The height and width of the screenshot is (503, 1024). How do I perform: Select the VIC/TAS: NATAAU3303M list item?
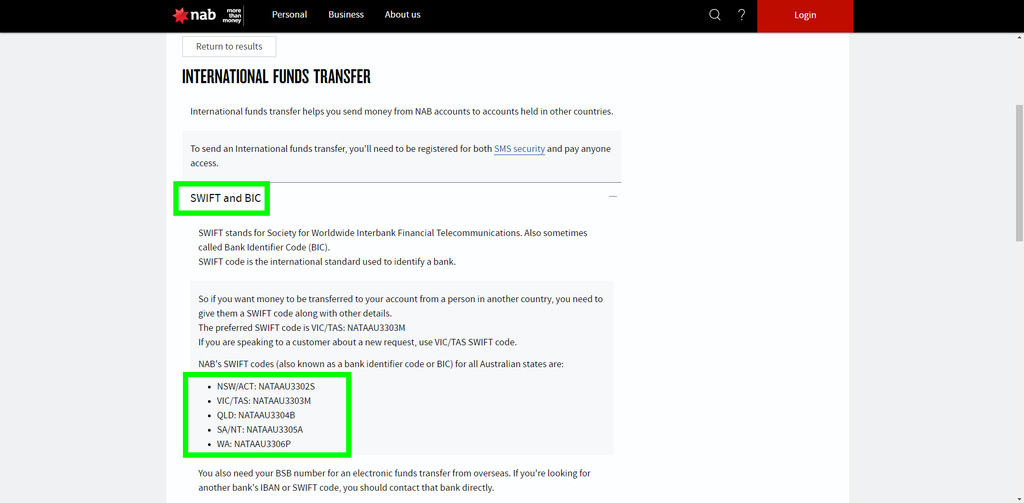(x=264, y=400)
